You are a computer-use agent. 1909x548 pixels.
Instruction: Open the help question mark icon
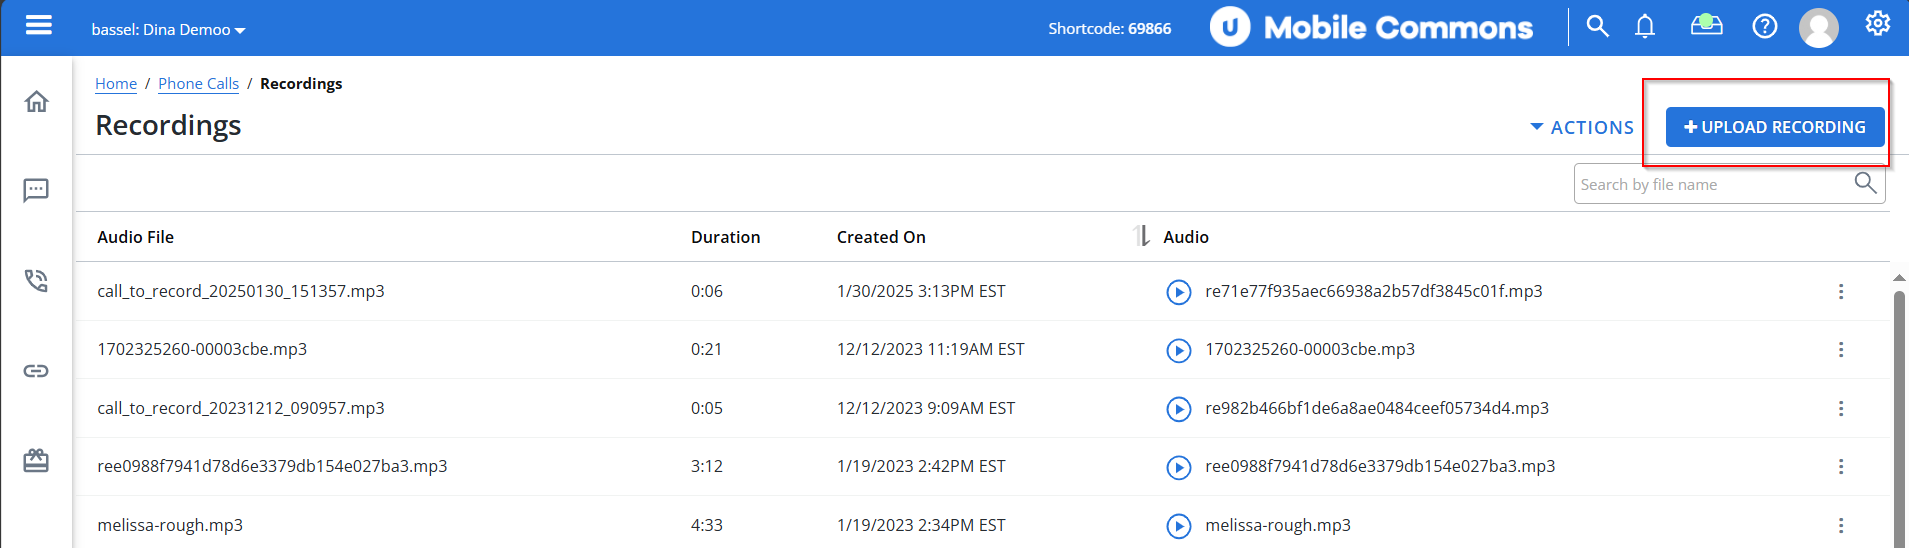point(1765,26)
